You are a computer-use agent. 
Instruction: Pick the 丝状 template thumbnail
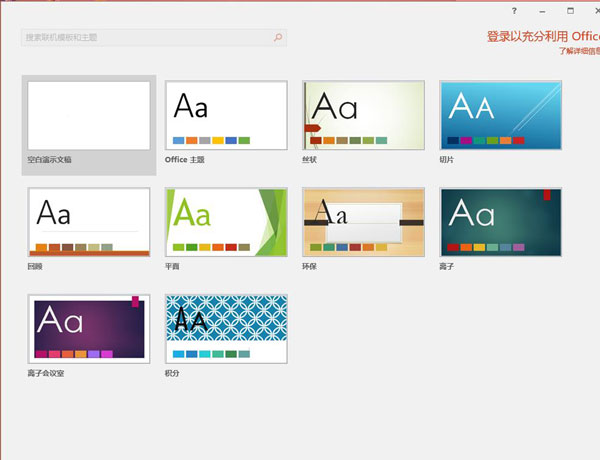coord(363,116)
